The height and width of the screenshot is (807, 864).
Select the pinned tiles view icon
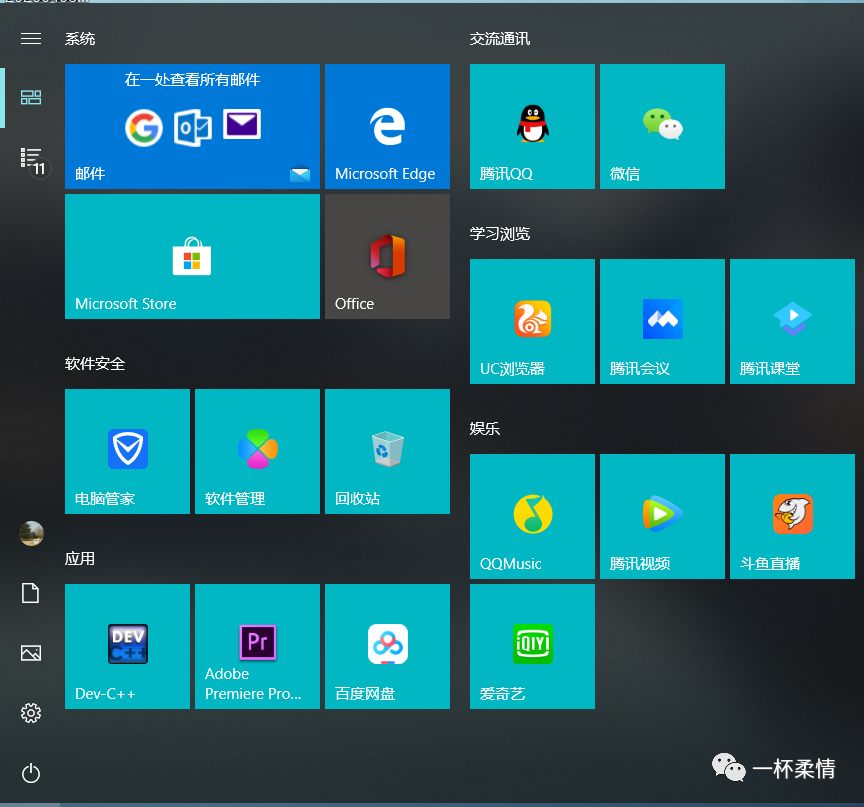click(31, 98)
